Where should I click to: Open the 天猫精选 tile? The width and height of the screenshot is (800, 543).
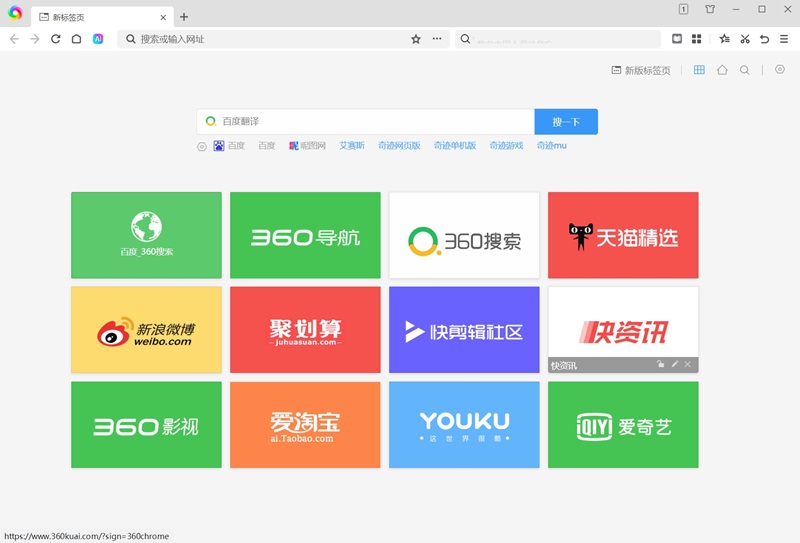point(623,235)
